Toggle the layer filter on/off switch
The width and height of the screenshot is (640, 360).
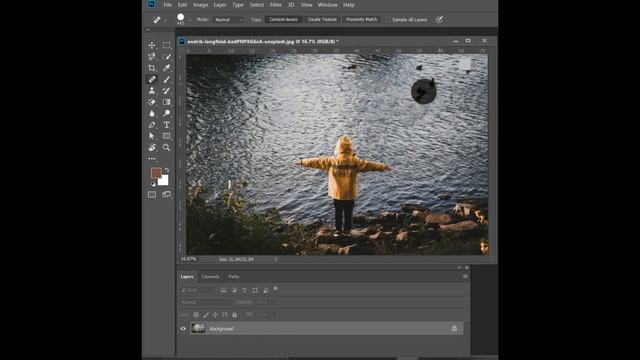(276, 289)
